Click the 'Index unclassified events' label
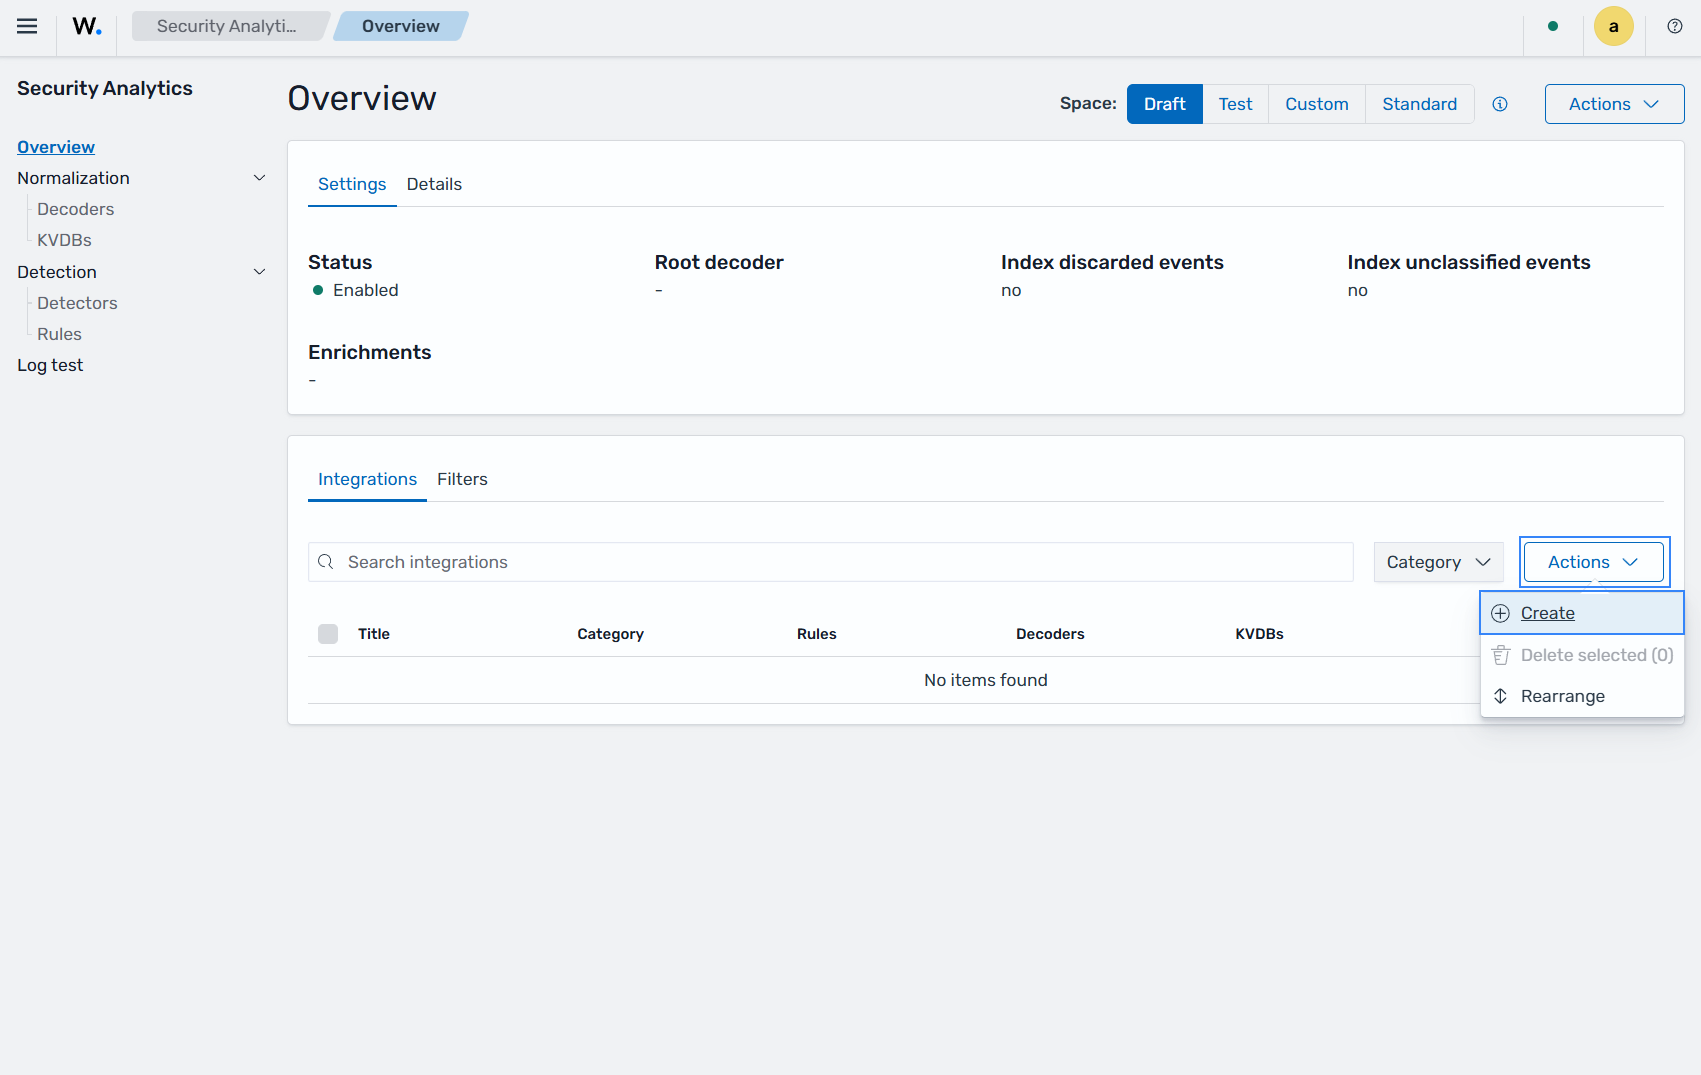Image resolution: width=1701 pixels, height=1075 pixels. click(1469, 262)
